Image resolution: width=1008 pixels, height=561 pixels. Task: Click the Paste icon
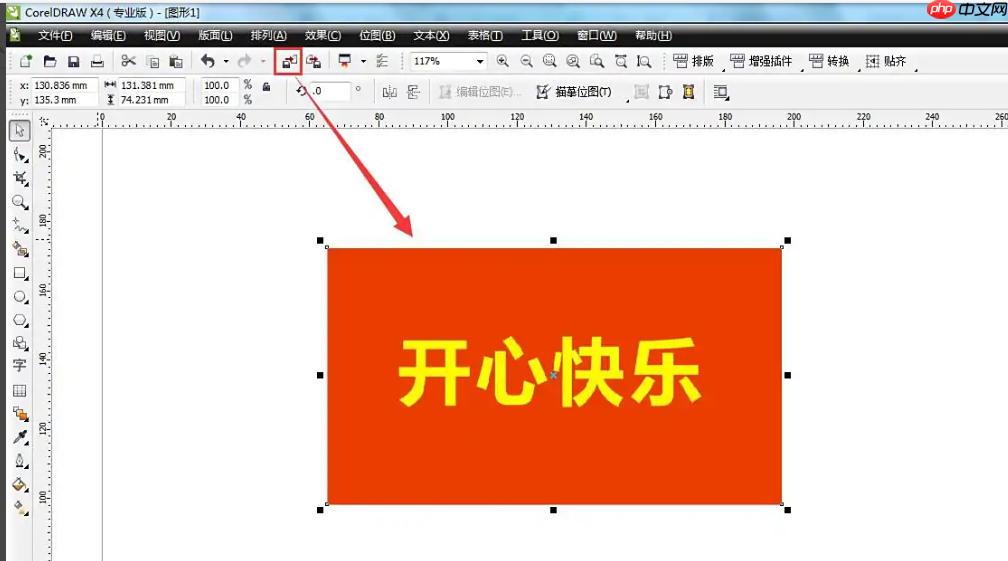pos(176,62)
